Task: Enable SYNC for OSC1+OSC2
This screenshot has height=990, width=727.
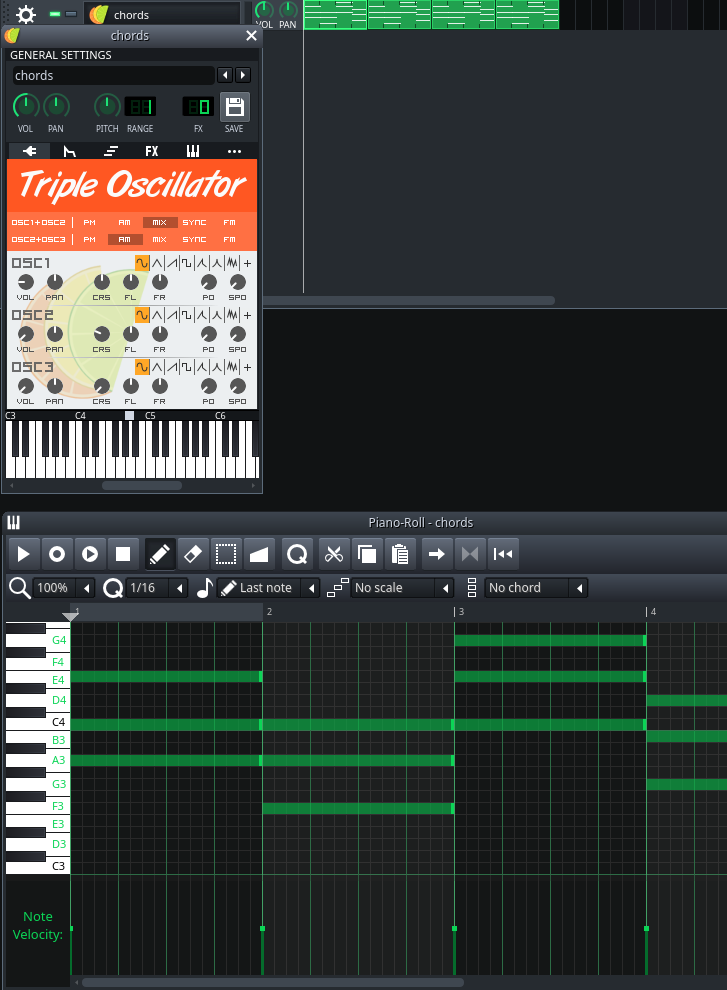Action: (x=195, y=222)
